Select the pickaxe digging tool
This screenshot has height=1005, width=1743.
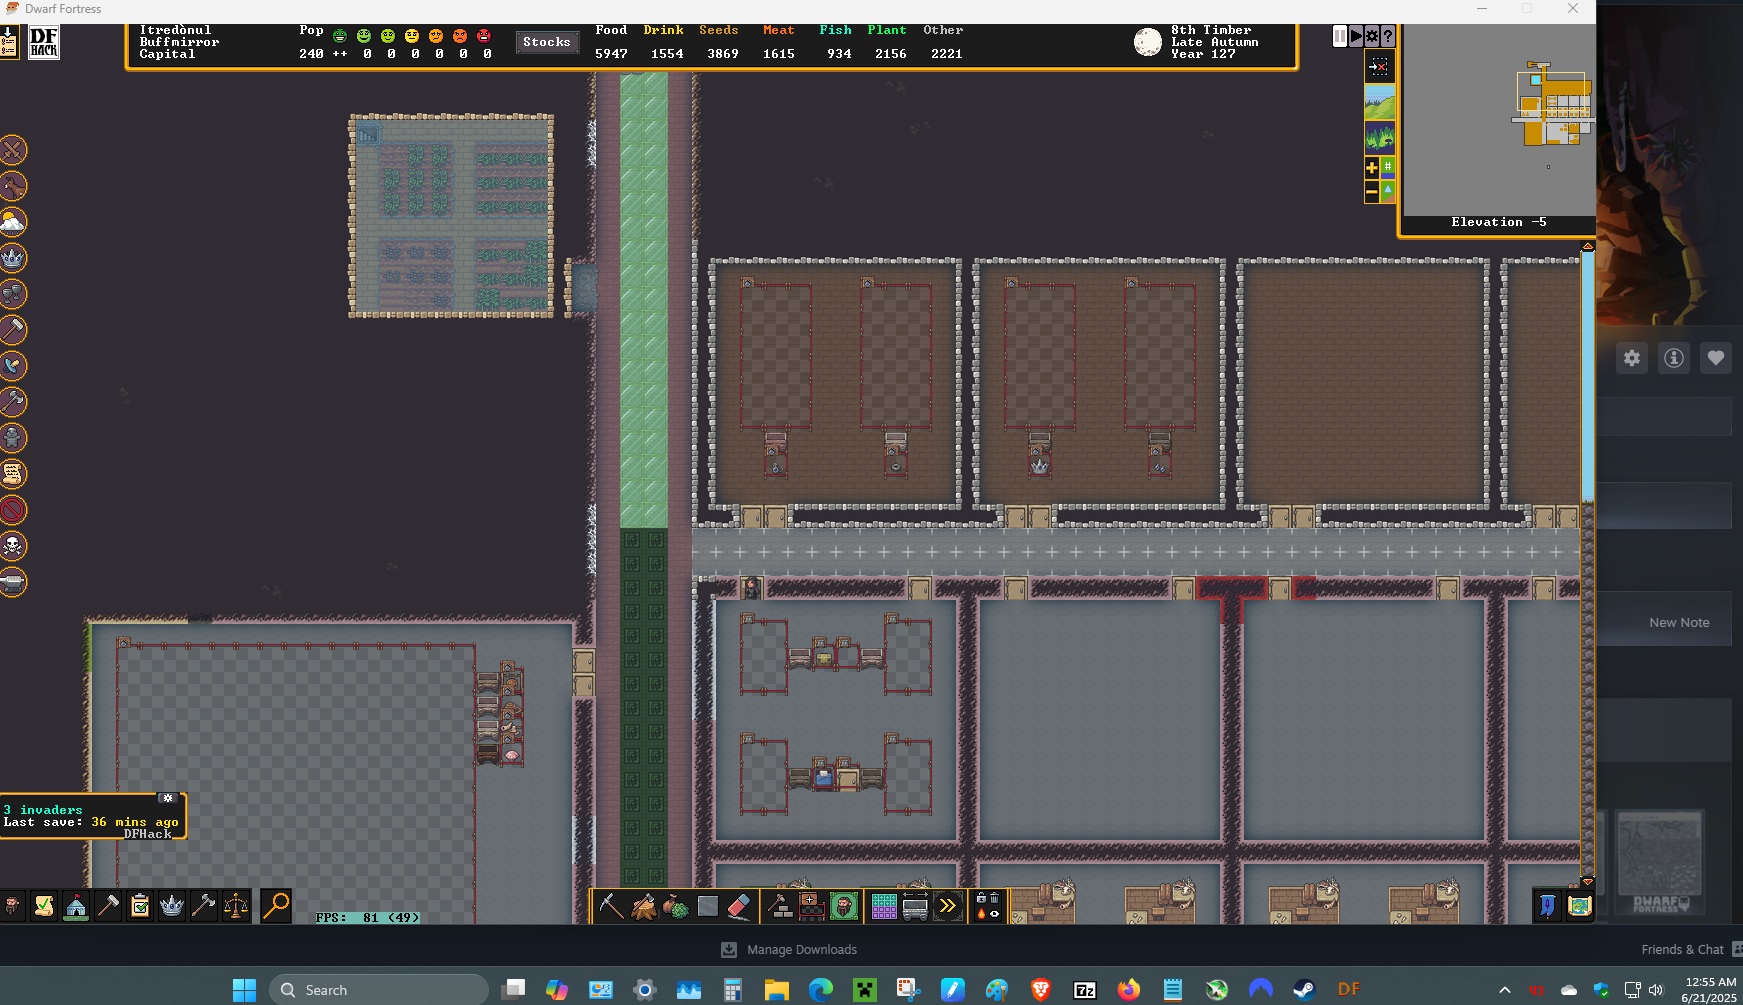click(x=611, y=907)
